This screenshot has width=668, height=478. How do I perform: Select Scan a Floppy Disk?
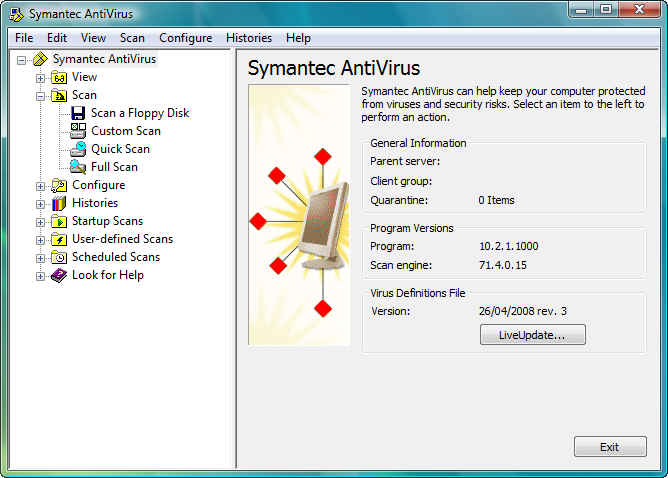(140, 113)
